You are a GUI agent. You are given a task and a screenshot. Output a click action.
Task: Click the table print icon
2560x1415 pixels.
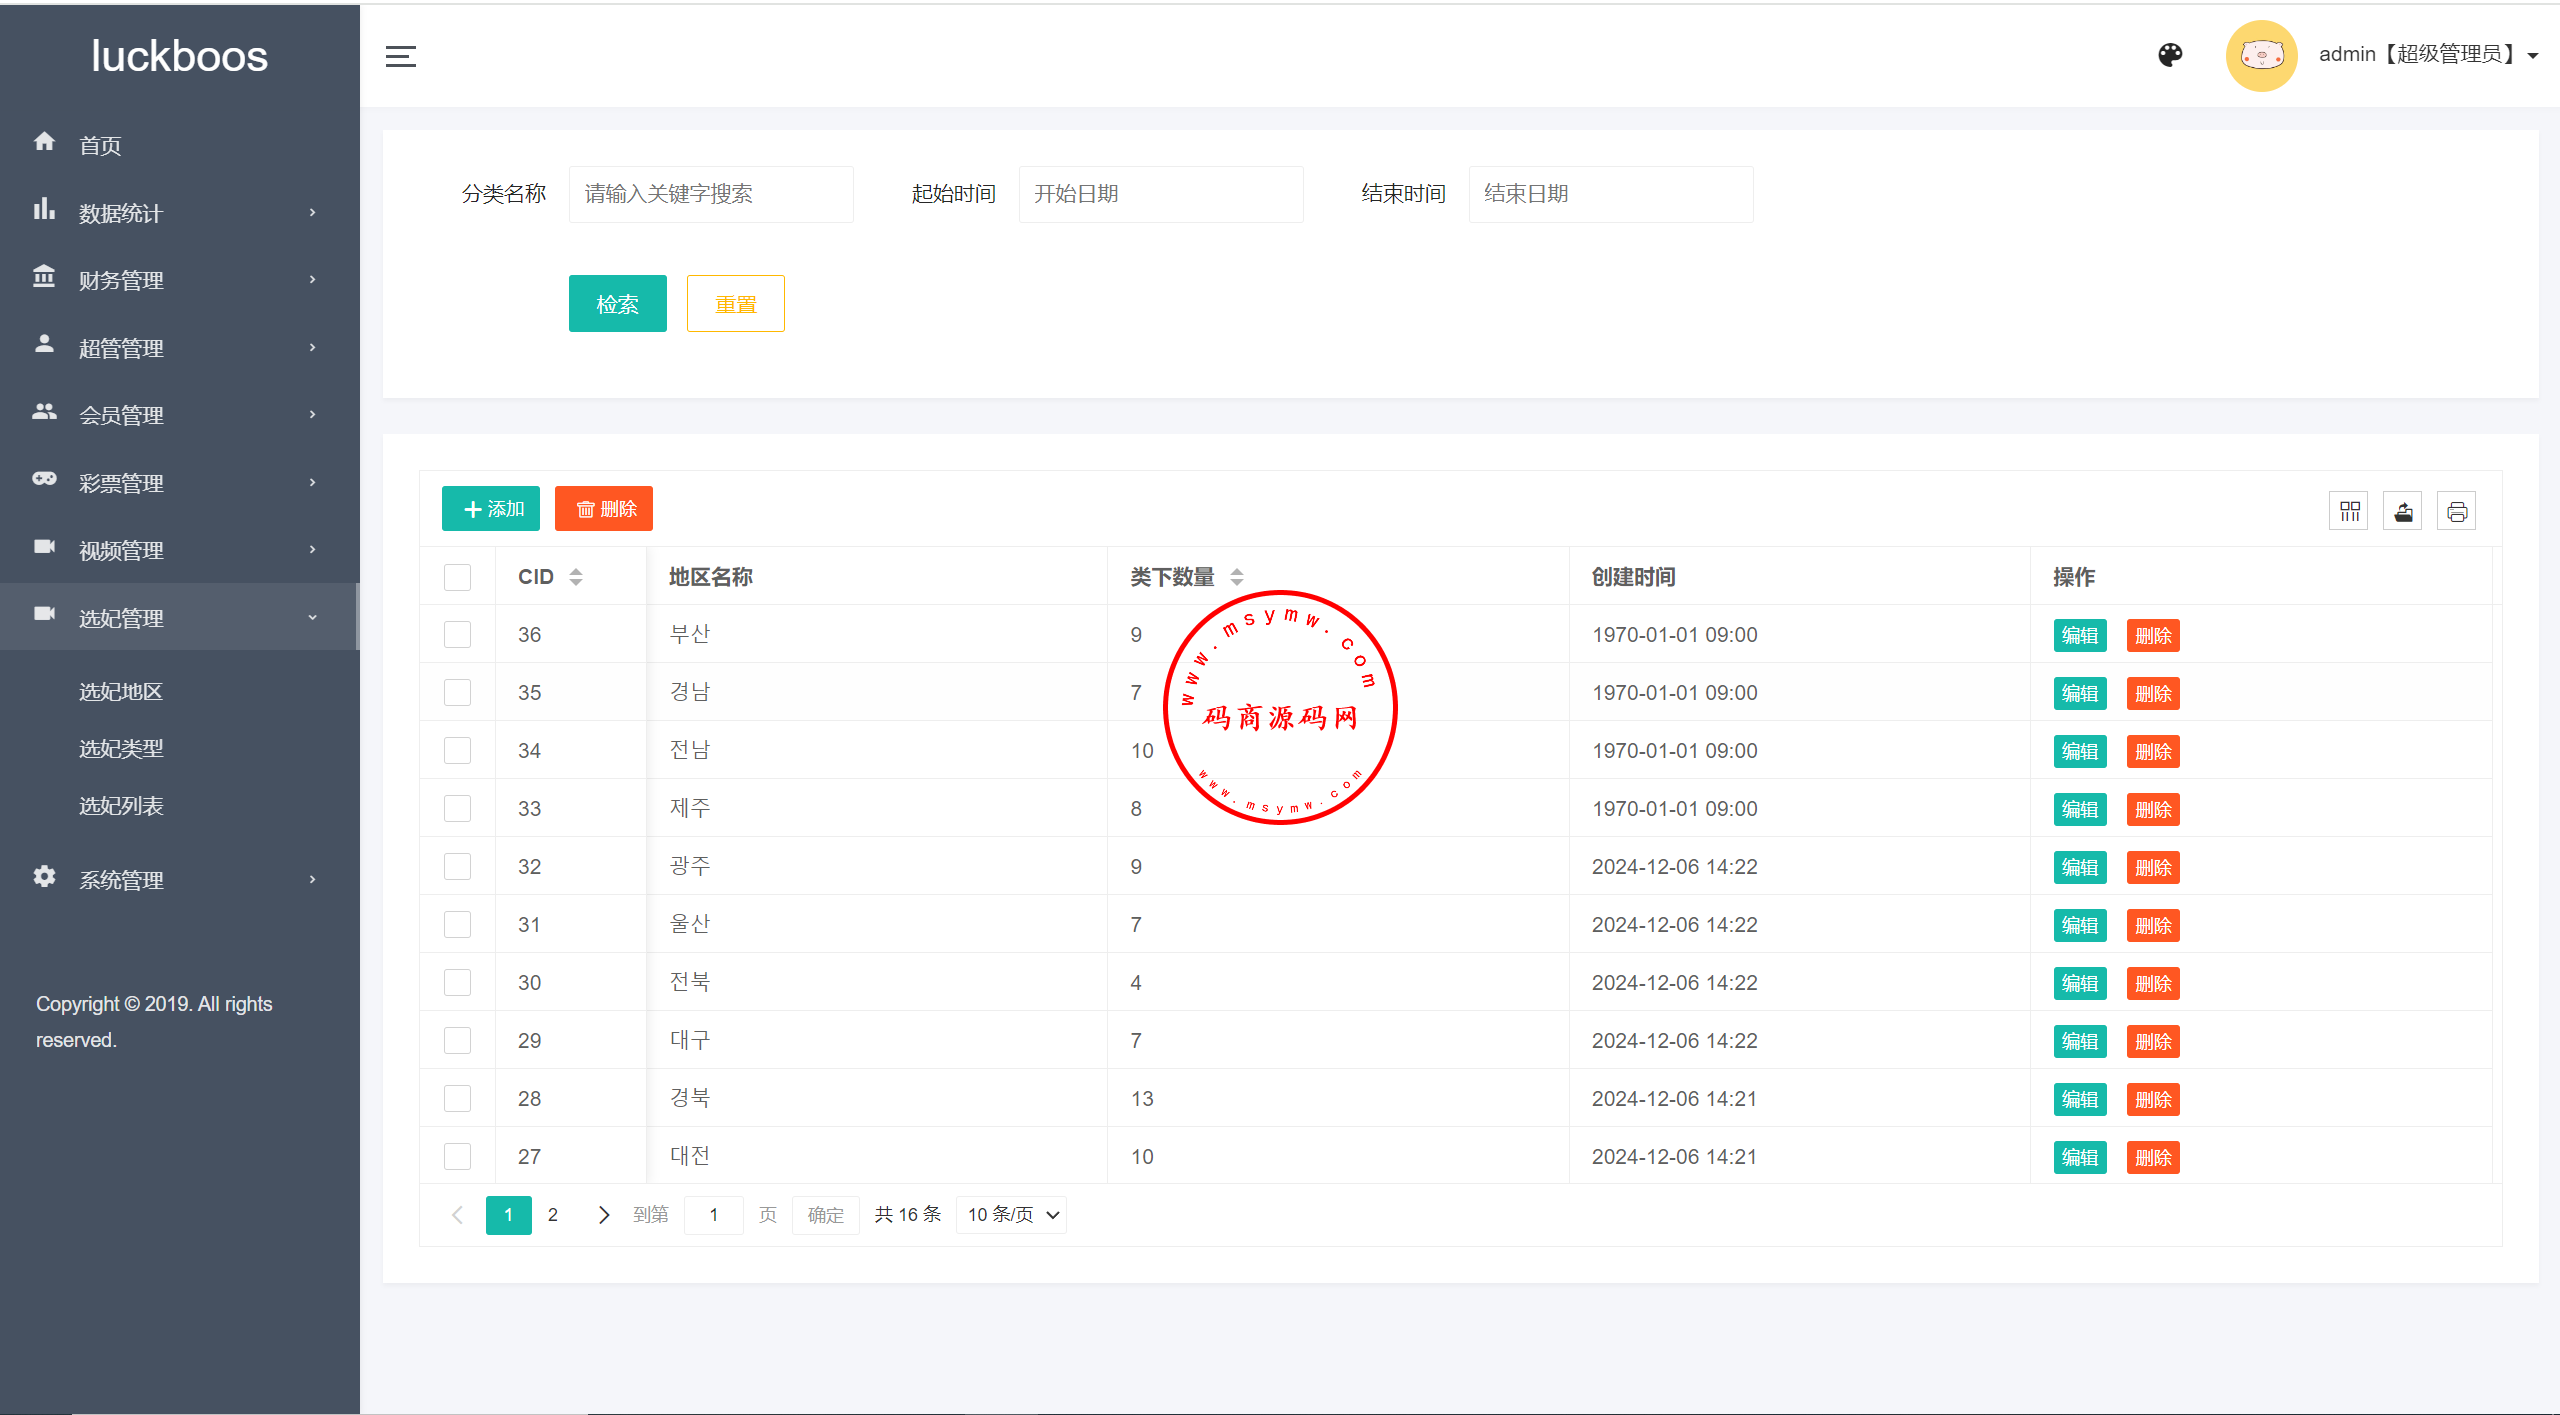[2457, 512]
